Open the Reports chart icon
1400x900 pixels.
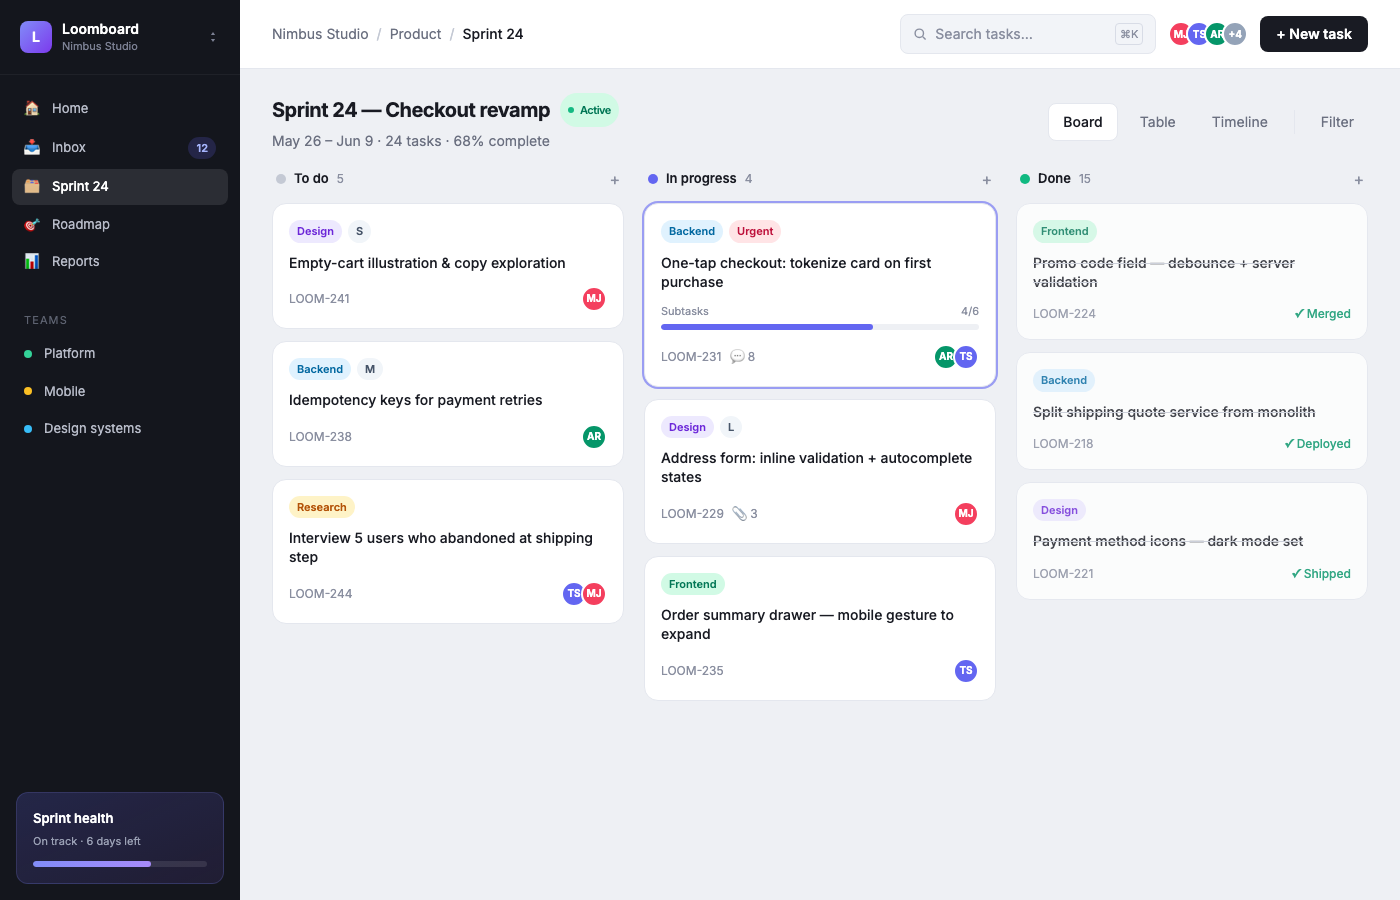coord(32,261)
